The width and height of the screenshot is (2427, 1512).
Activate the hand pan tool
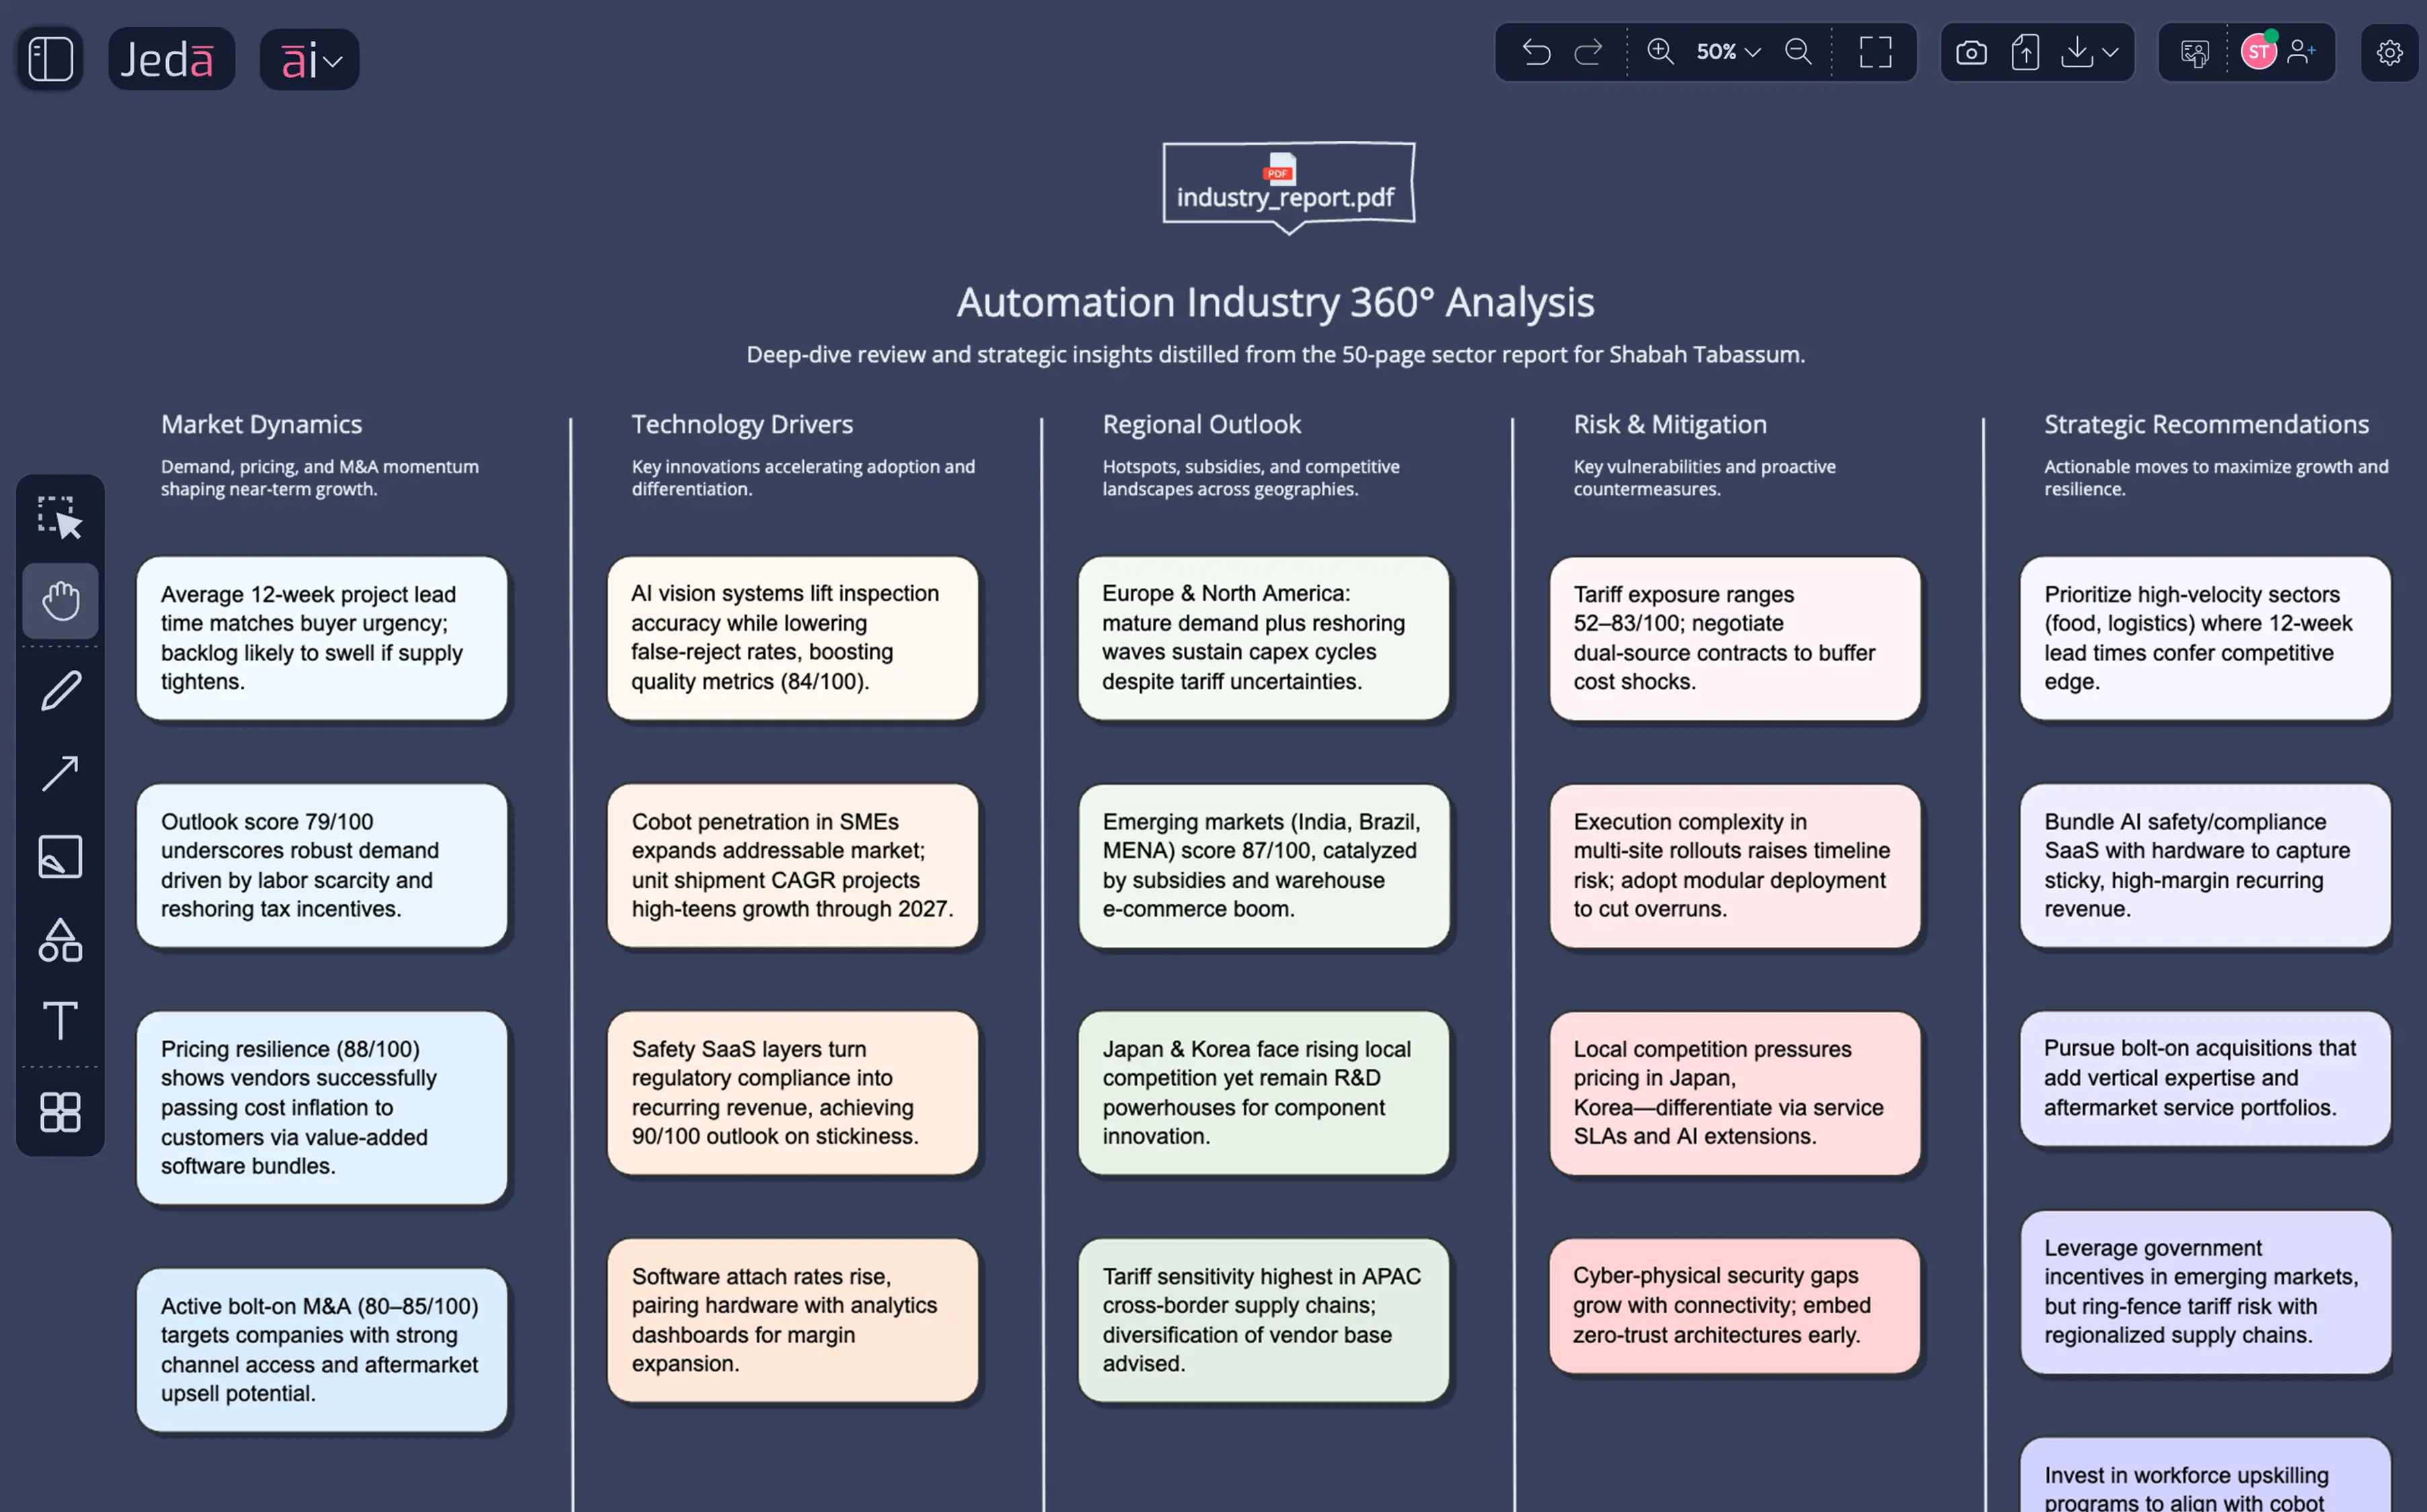coord(60,600)
